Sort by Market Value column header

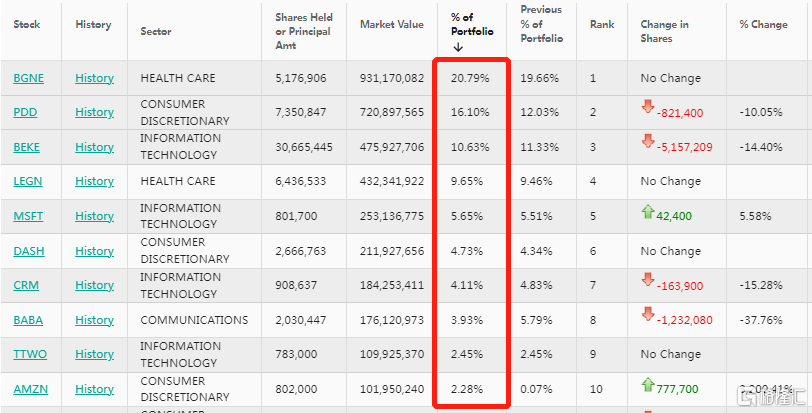point(392,24)
